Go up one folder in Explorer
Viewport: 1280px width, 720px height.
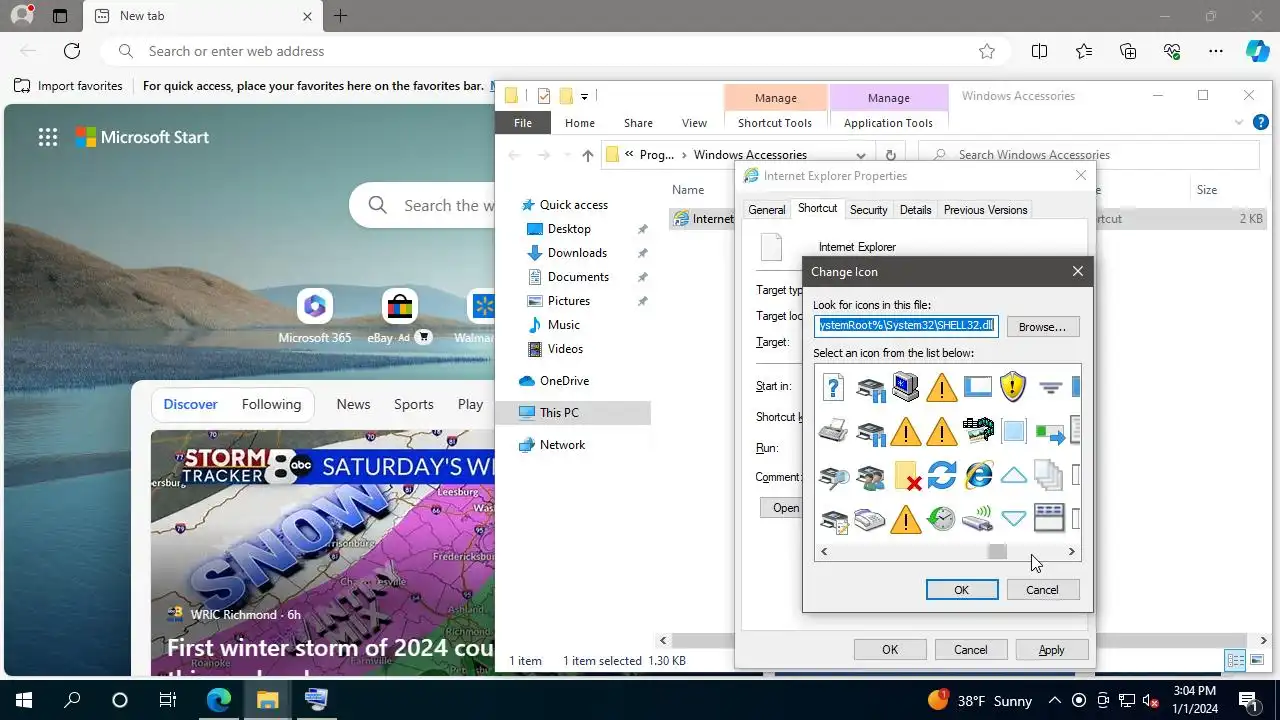click(x=587, y=155)
